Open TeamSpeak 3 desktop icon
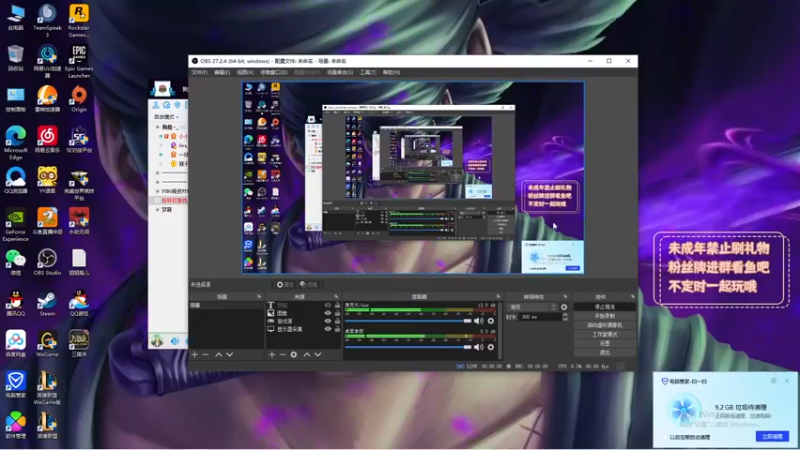Image resolution: width=800 pixels, height=450 pixels. tap(47, 20)
